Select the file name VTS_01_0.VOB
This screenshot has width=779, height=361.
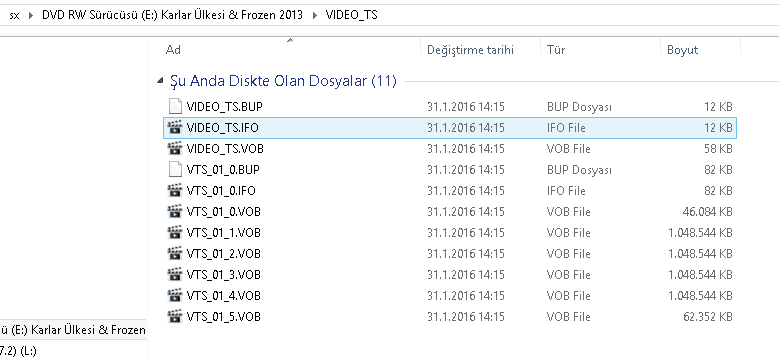pyautogui.click(x=224, y=212)
